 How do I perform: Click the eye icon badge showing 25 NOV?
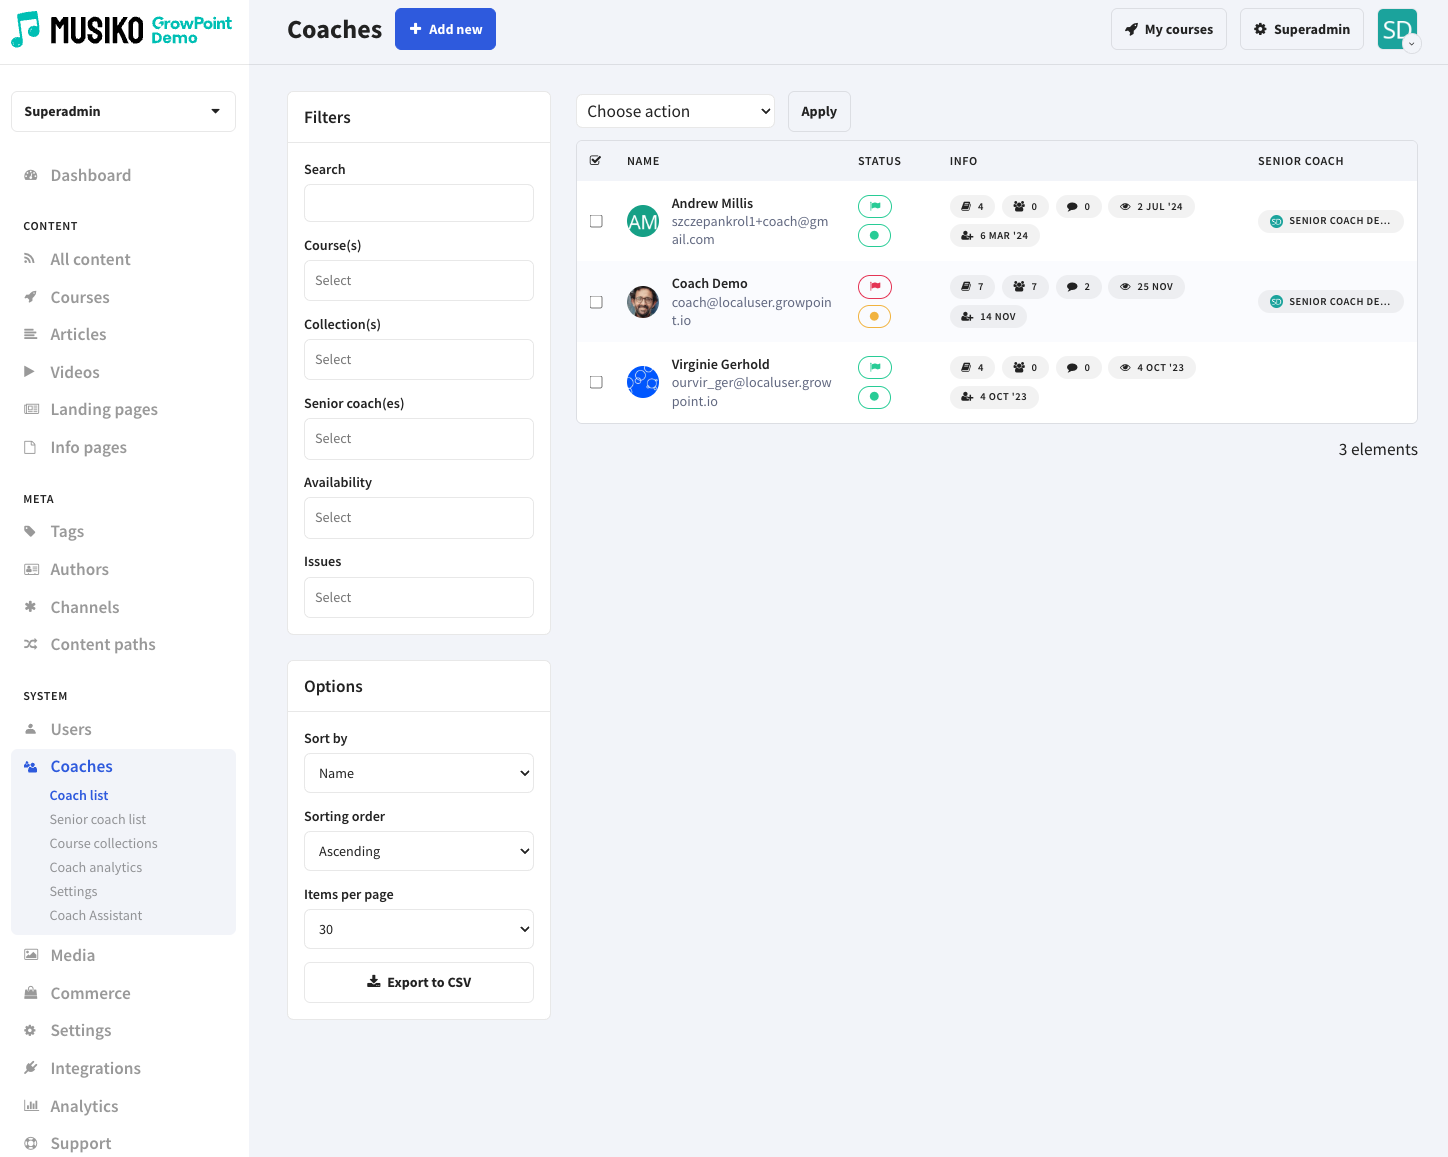(1146, 287)
